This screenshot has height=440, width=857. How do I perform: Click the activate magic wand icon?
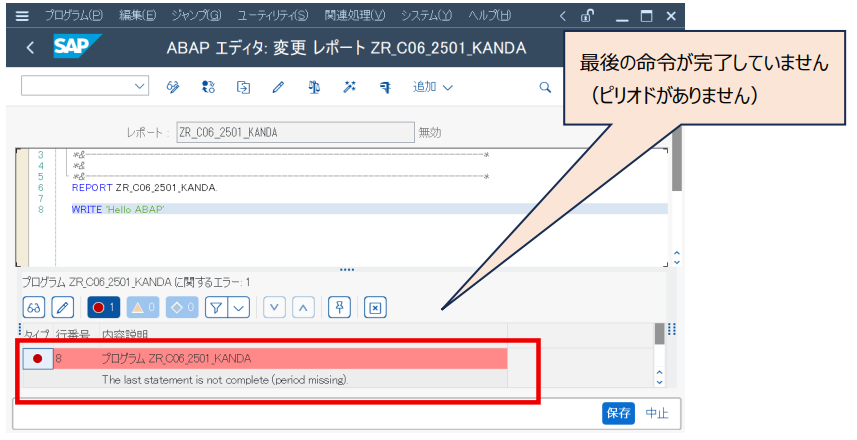tap(349, 87)
